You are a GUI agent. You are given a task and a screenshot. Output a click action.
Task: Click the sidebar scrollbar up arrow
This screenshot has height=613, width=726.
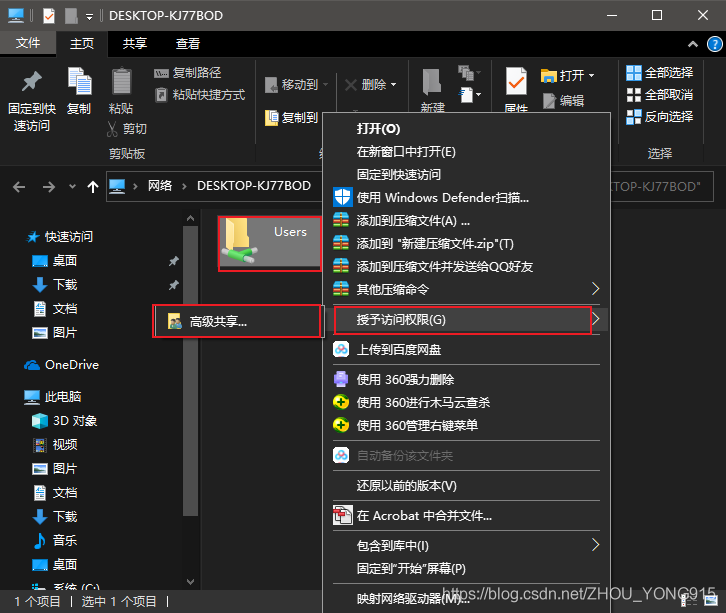190,218
